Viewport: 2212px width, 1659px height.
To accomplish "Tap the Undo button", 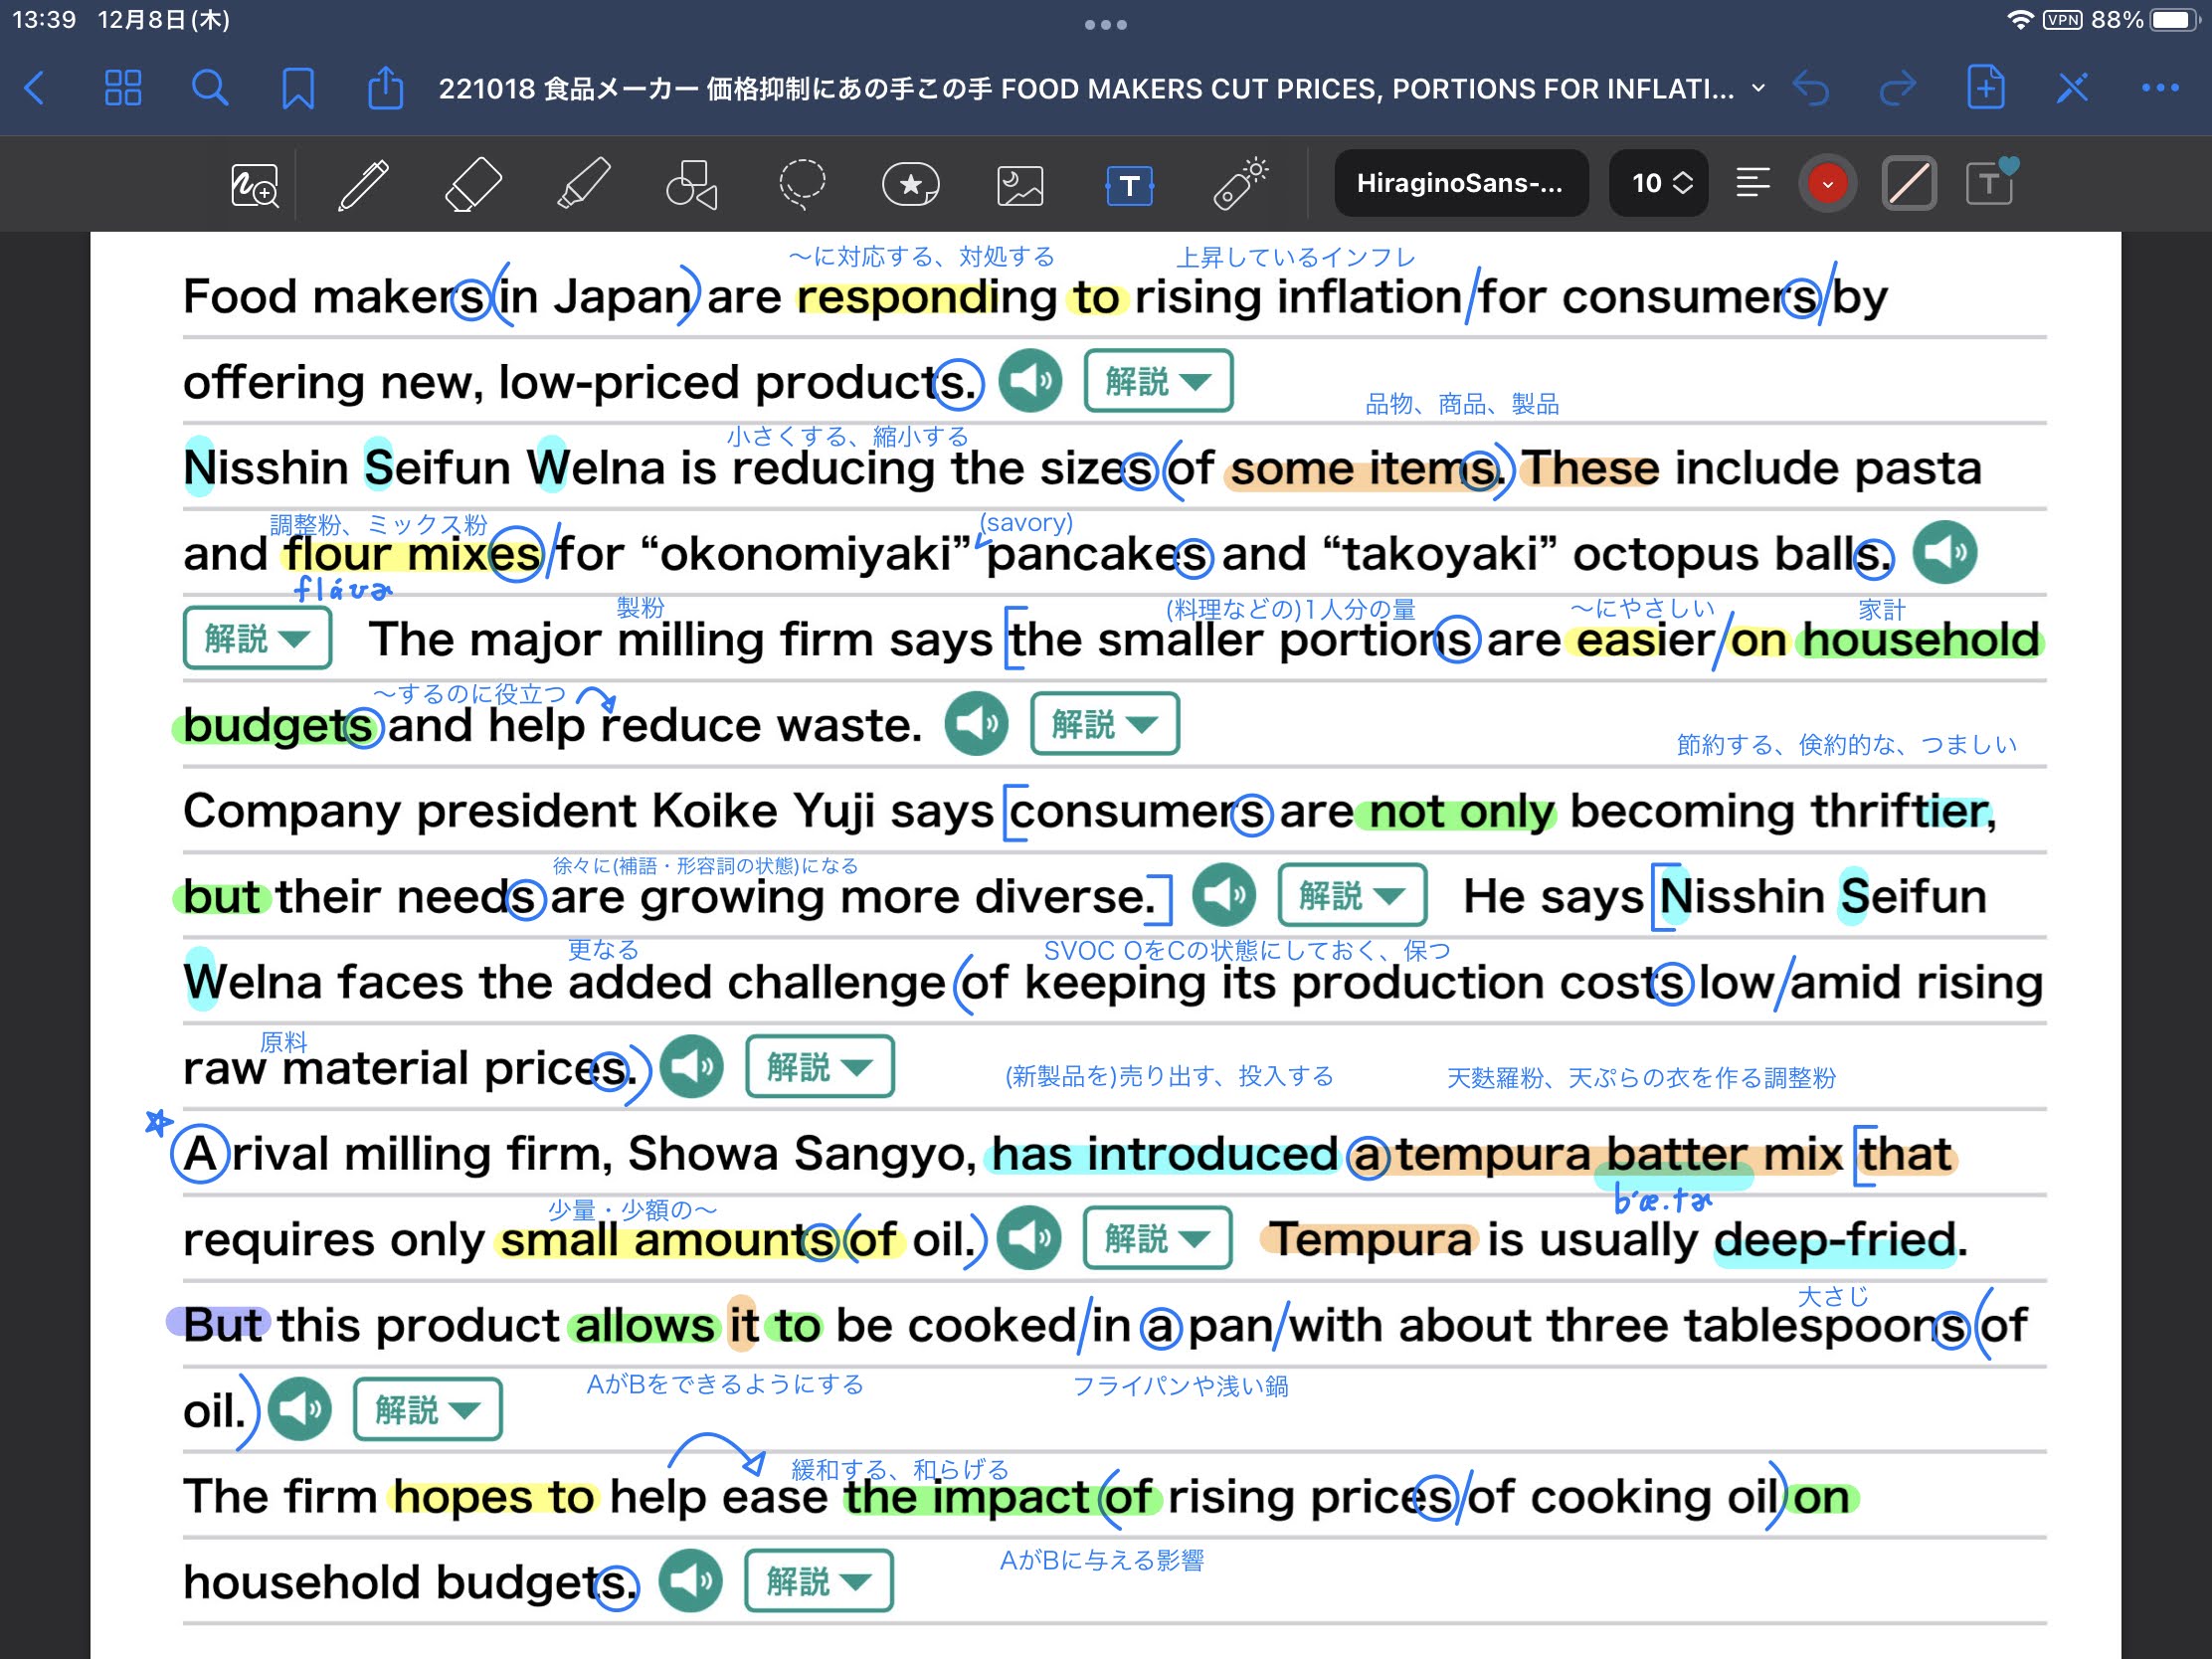I will 1812,88.
